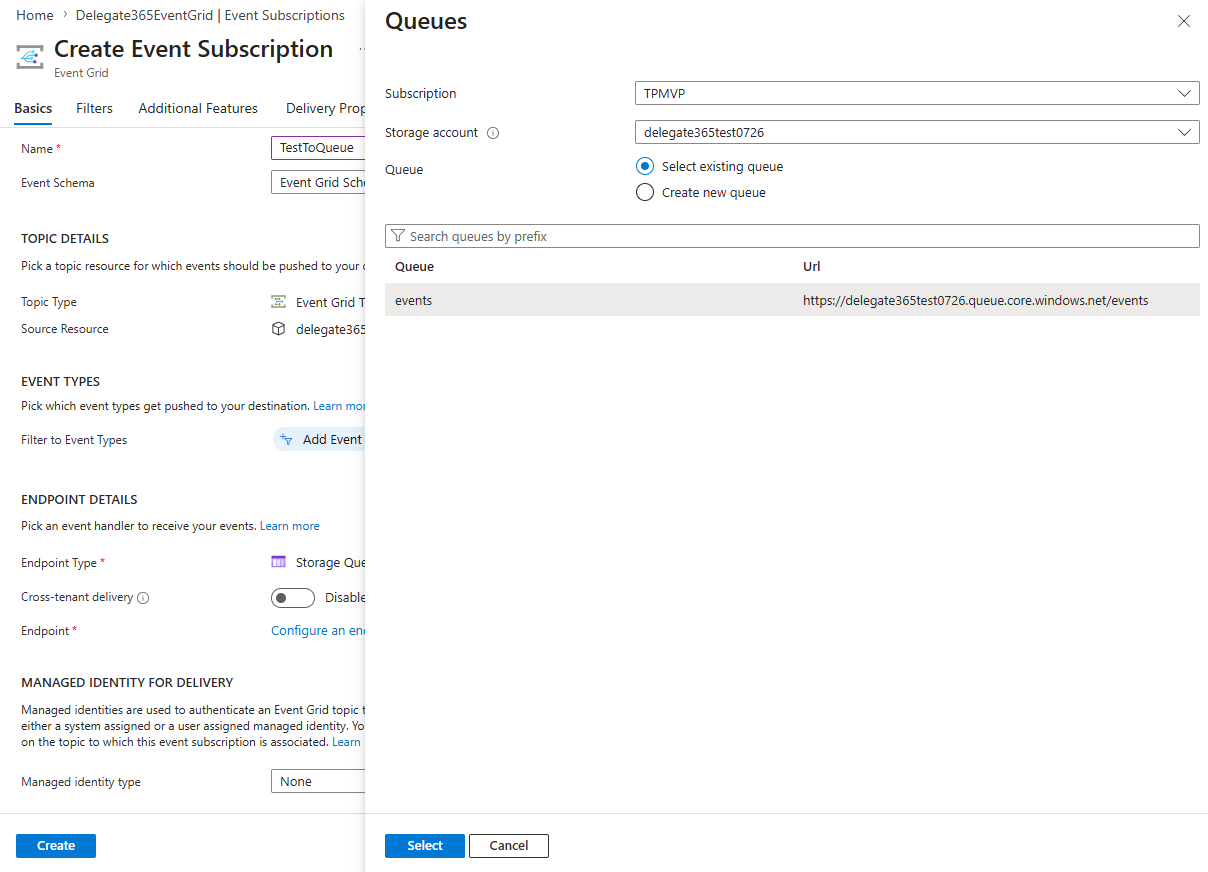Click the Cancel button
1208x872 pixels.
click(x=509, y=846)
